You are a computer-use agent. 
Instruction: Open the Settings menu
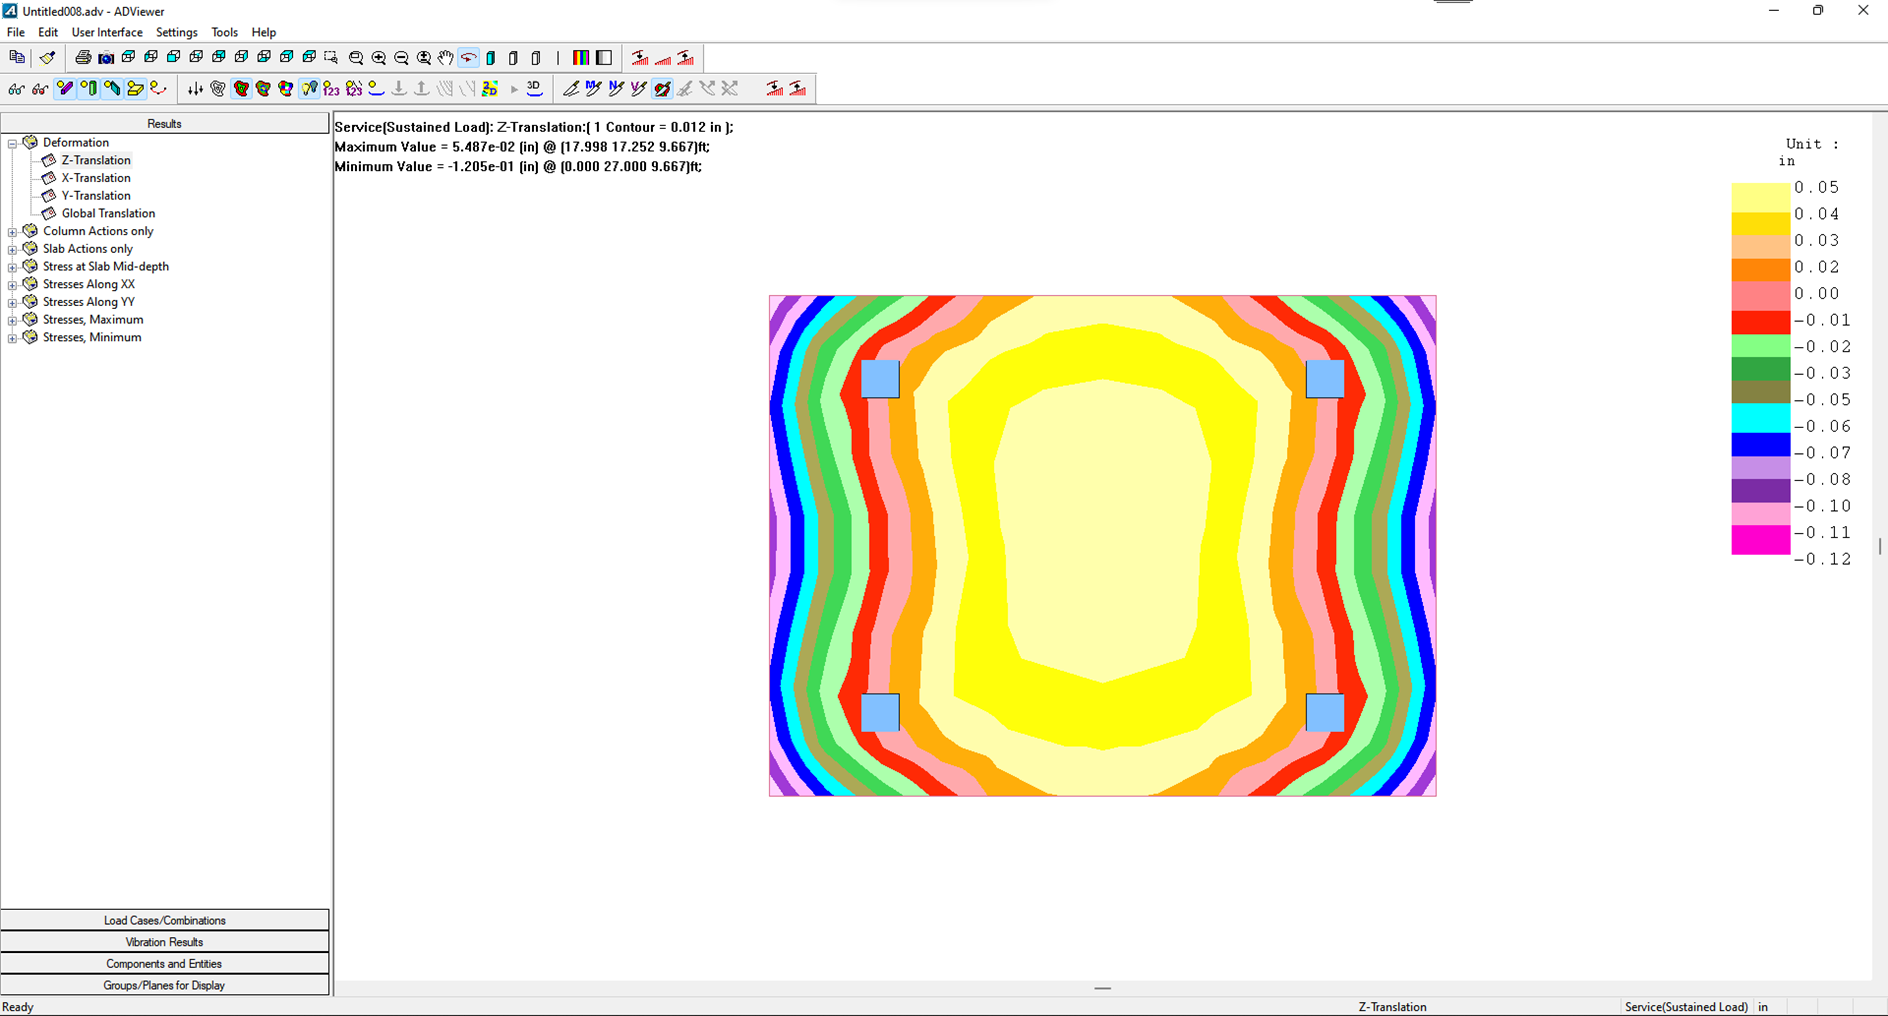pos(176,32)
